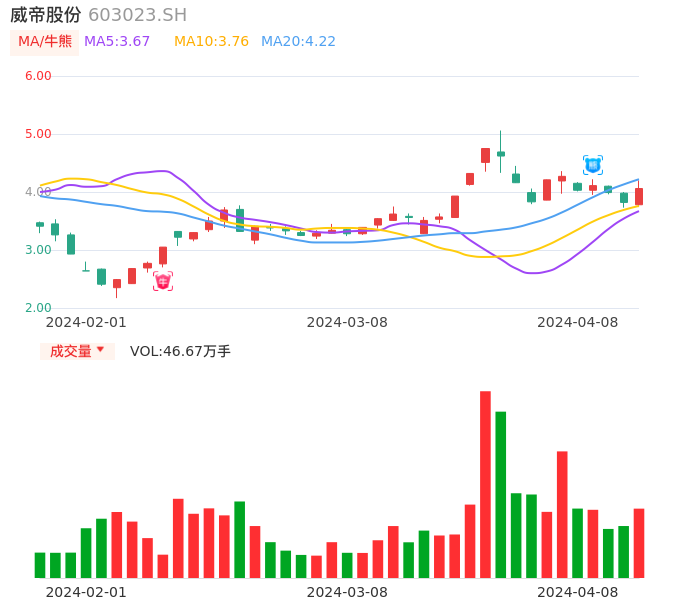
Task: Click the 6.00 price axis label
Action: (x=38, y=76)
